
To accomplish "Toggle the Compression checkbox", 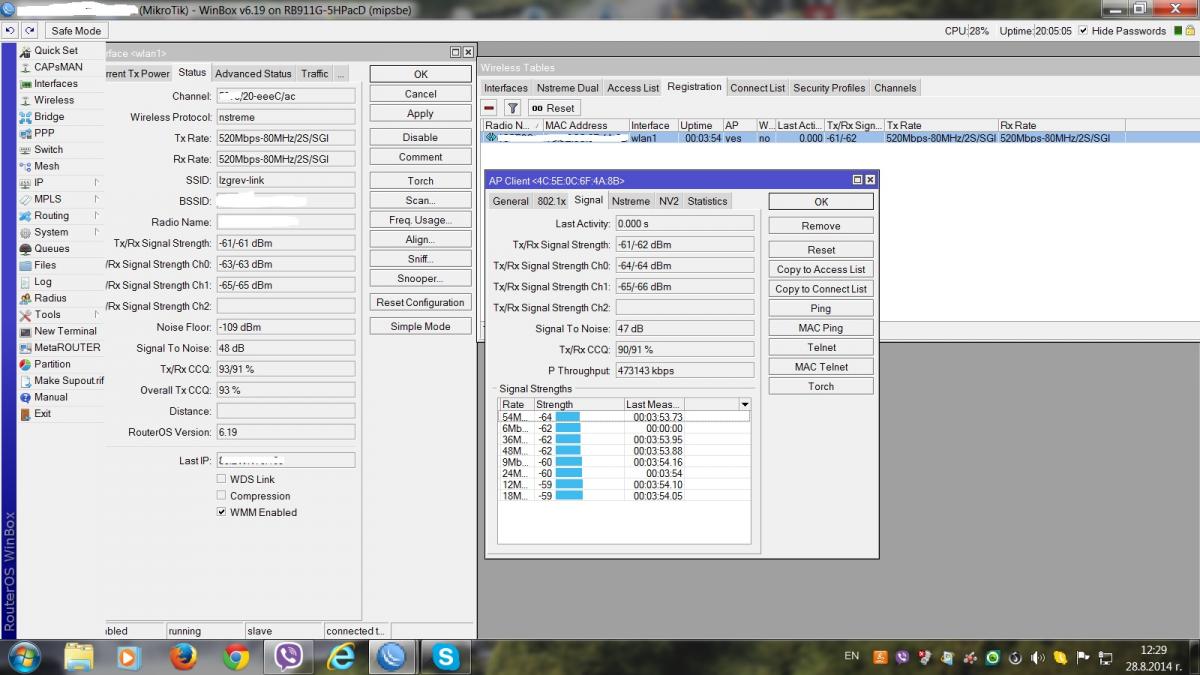I will (222, 496).
